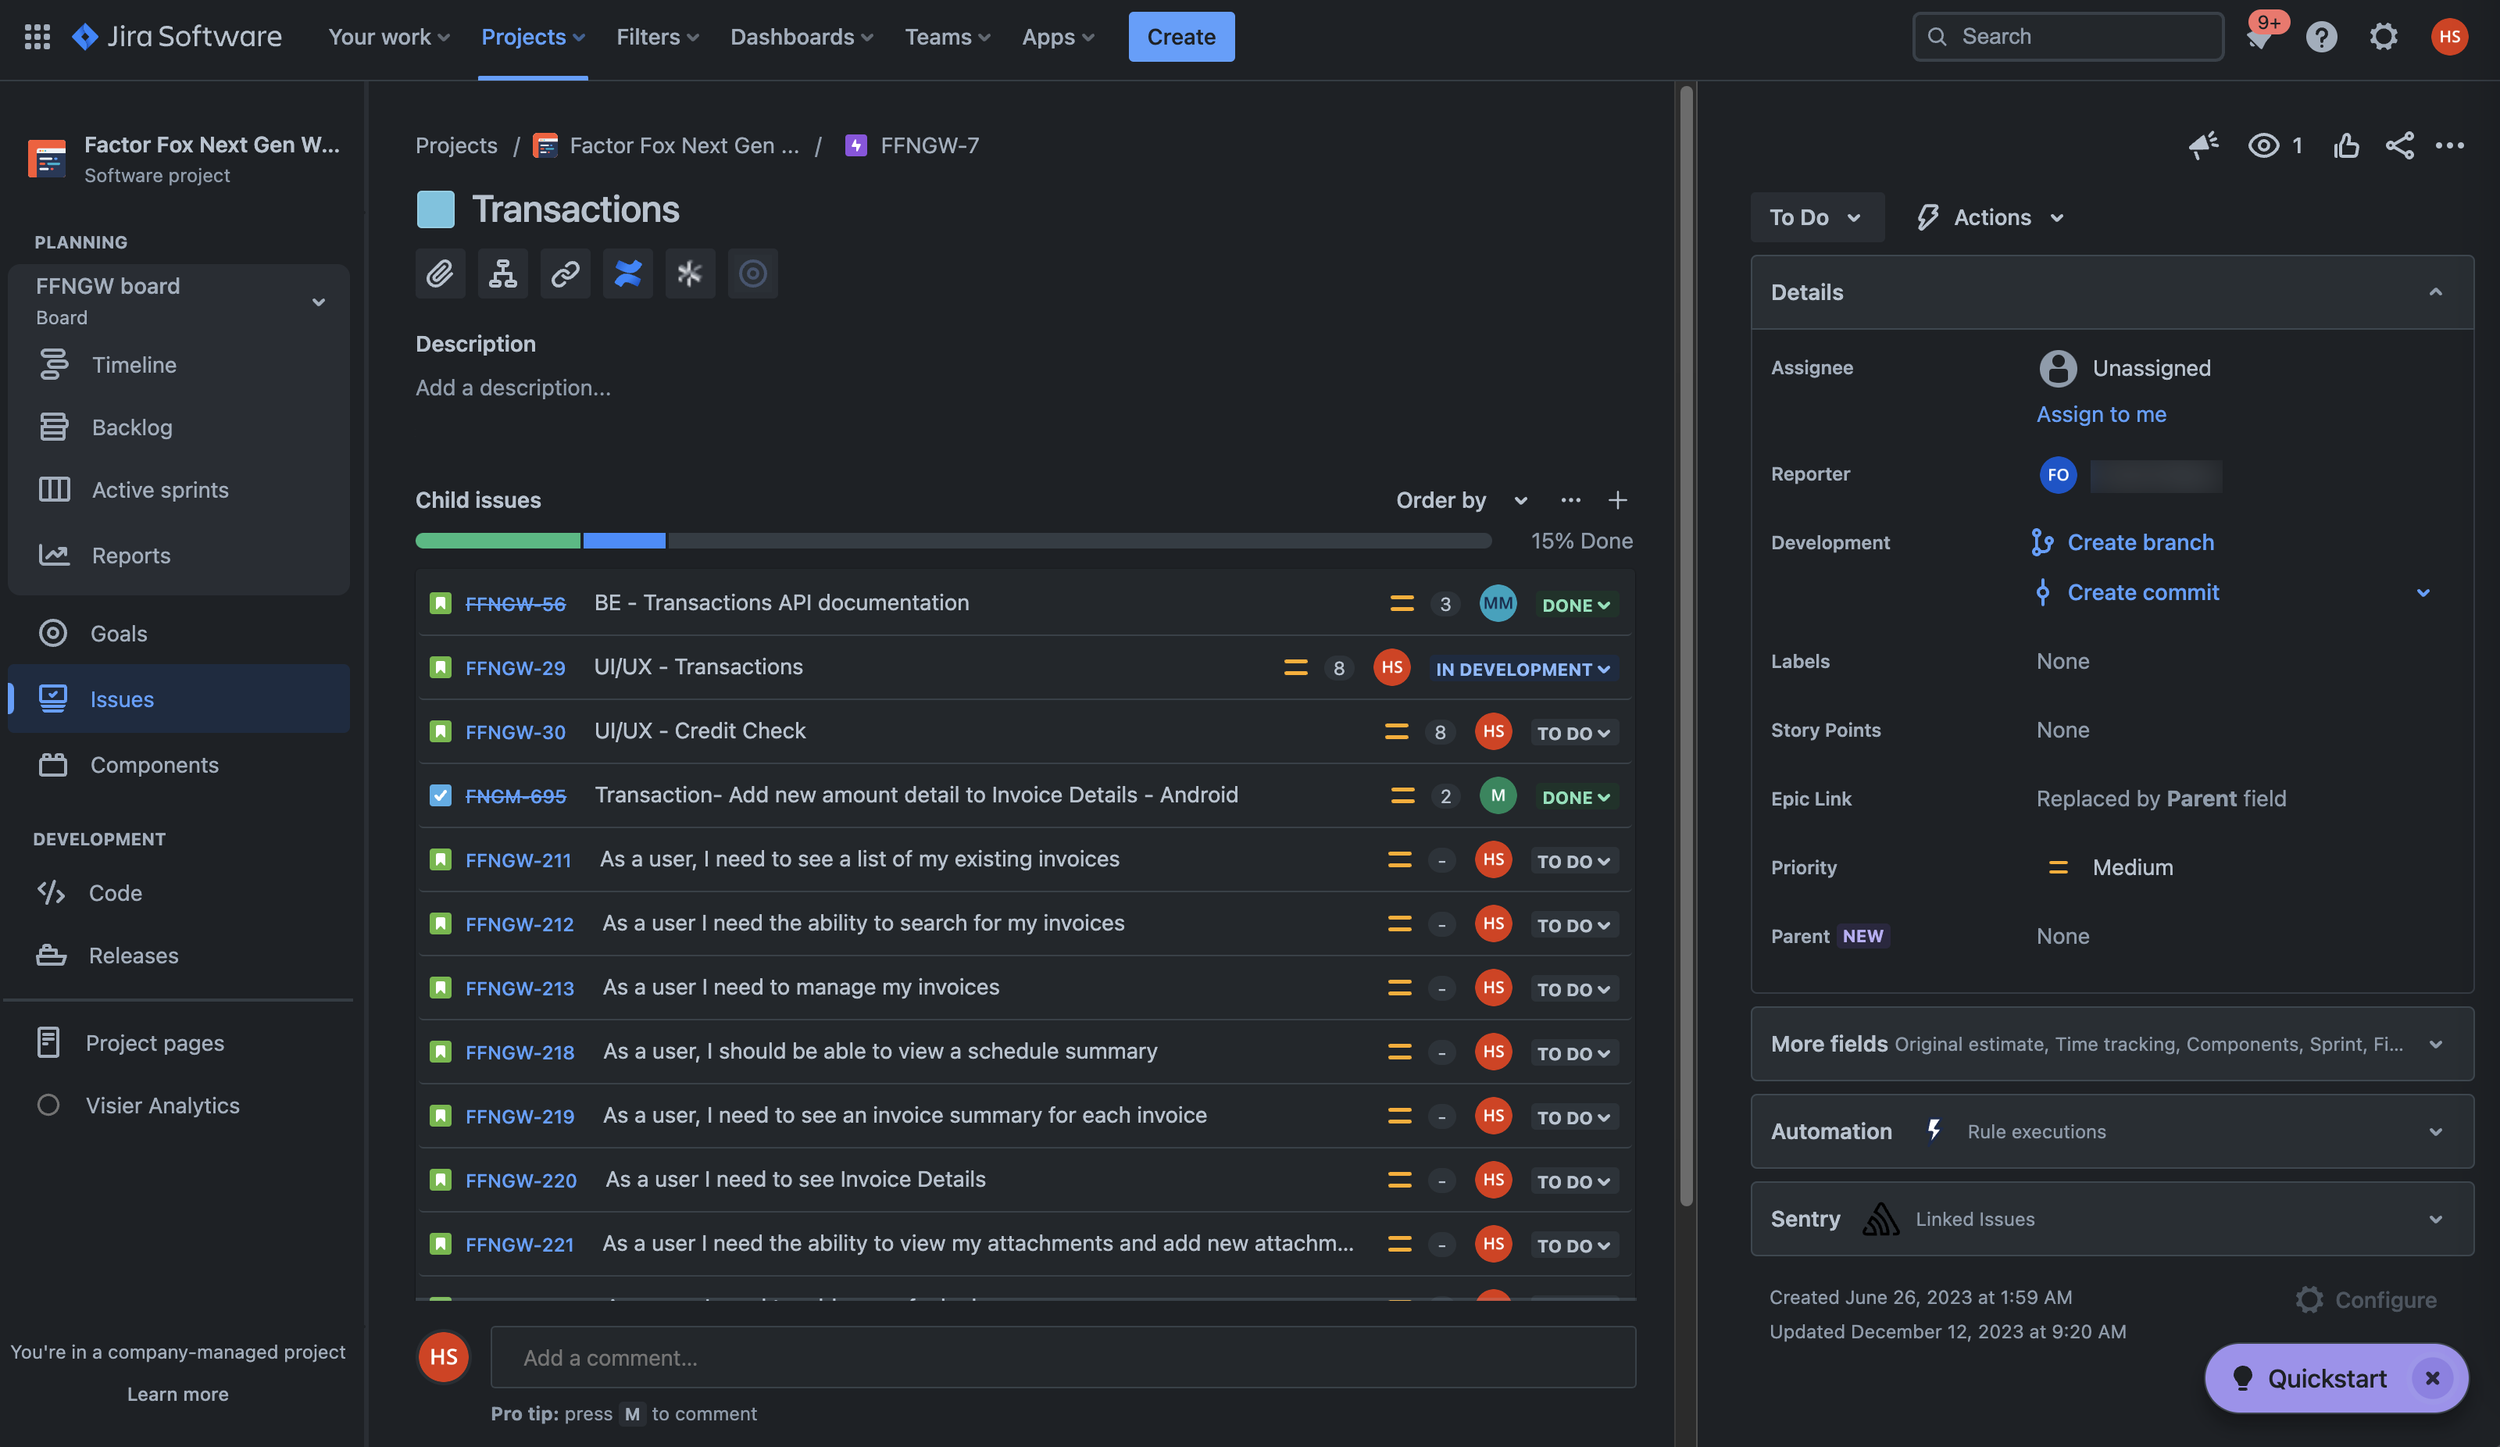2500x1447 pixels.
Task: Toggle the watch issue eye icon
Action: pyautogui.click(x=2264, y=146)
